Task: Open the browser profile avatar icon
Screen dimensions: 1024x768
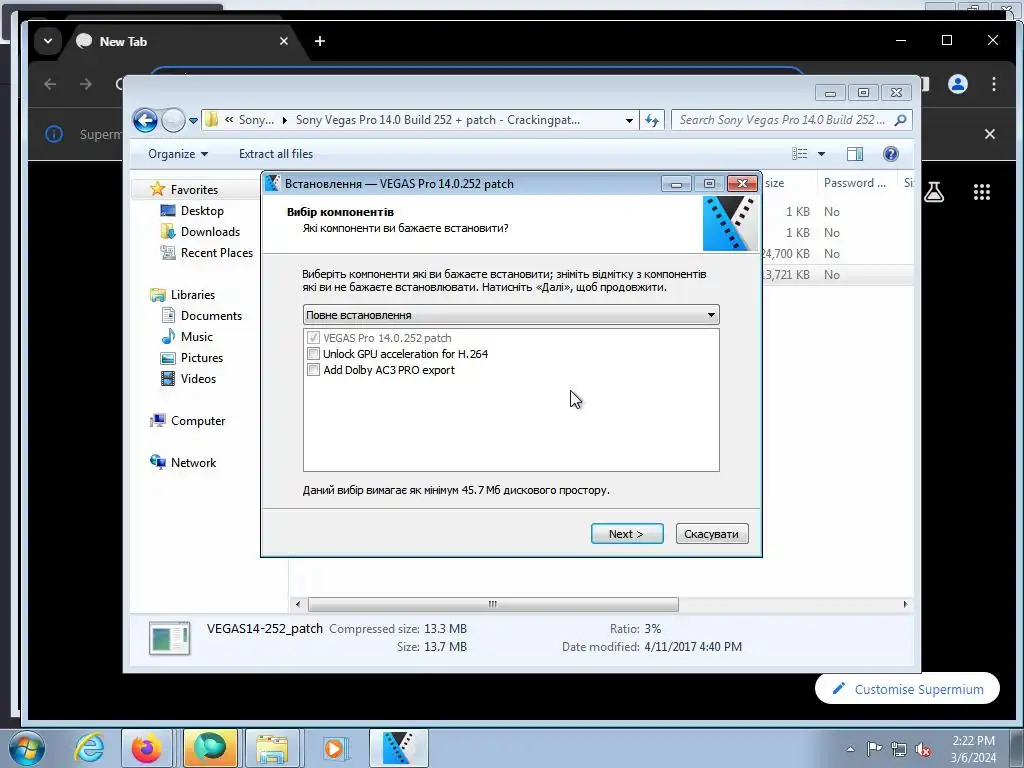Action: (x=957, y=84)
